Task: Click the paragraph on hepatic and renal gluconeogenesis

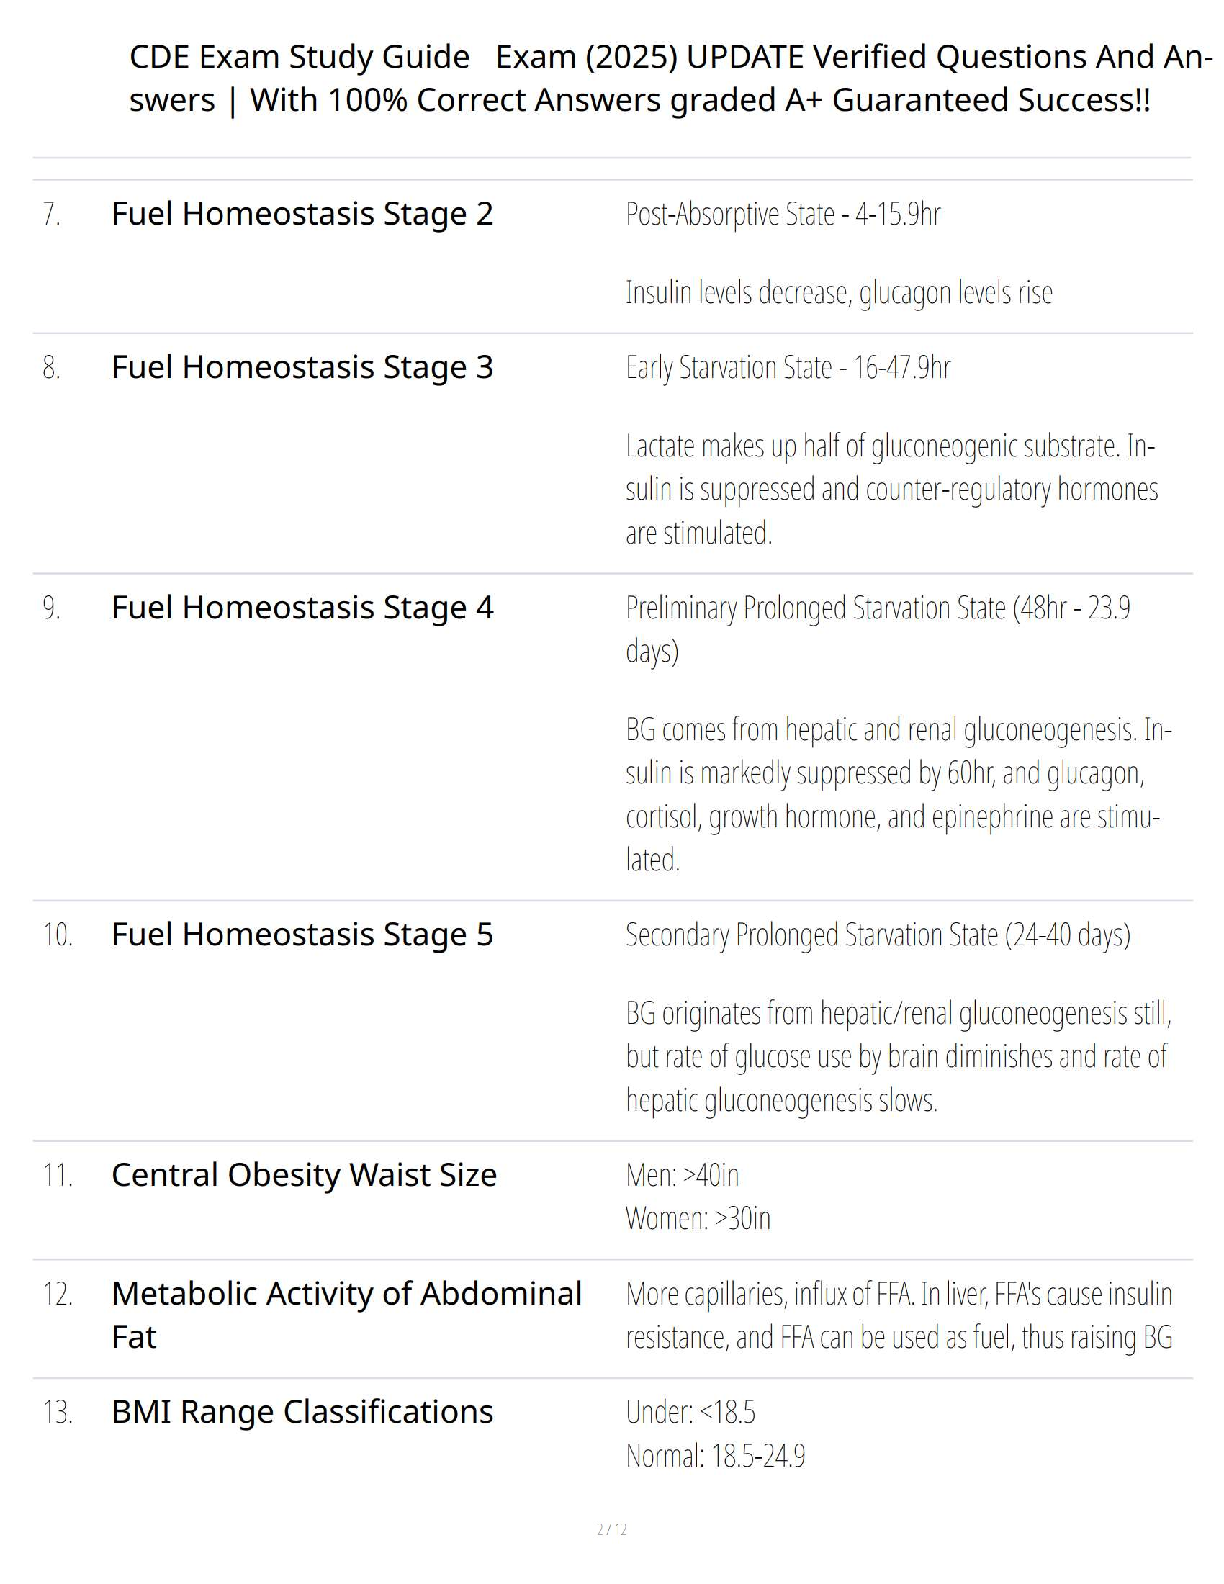Action: [x=897, y=794]
